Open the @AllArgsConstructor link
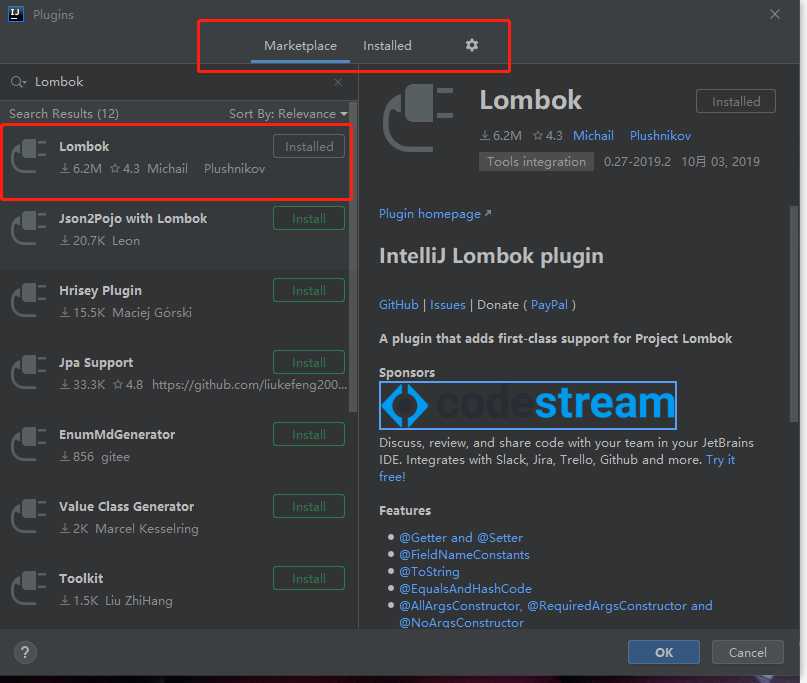 coord(460,606)
